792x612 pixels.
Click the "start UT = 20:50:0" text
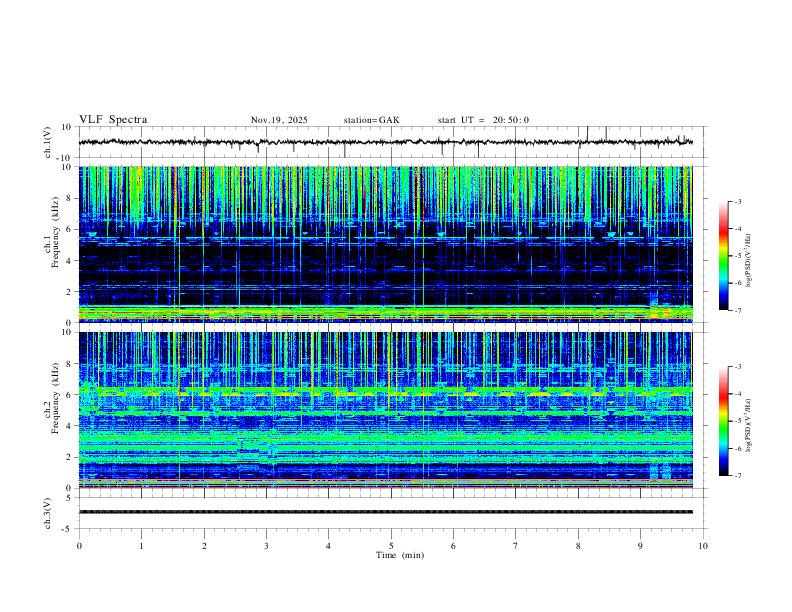pos(483,120)
